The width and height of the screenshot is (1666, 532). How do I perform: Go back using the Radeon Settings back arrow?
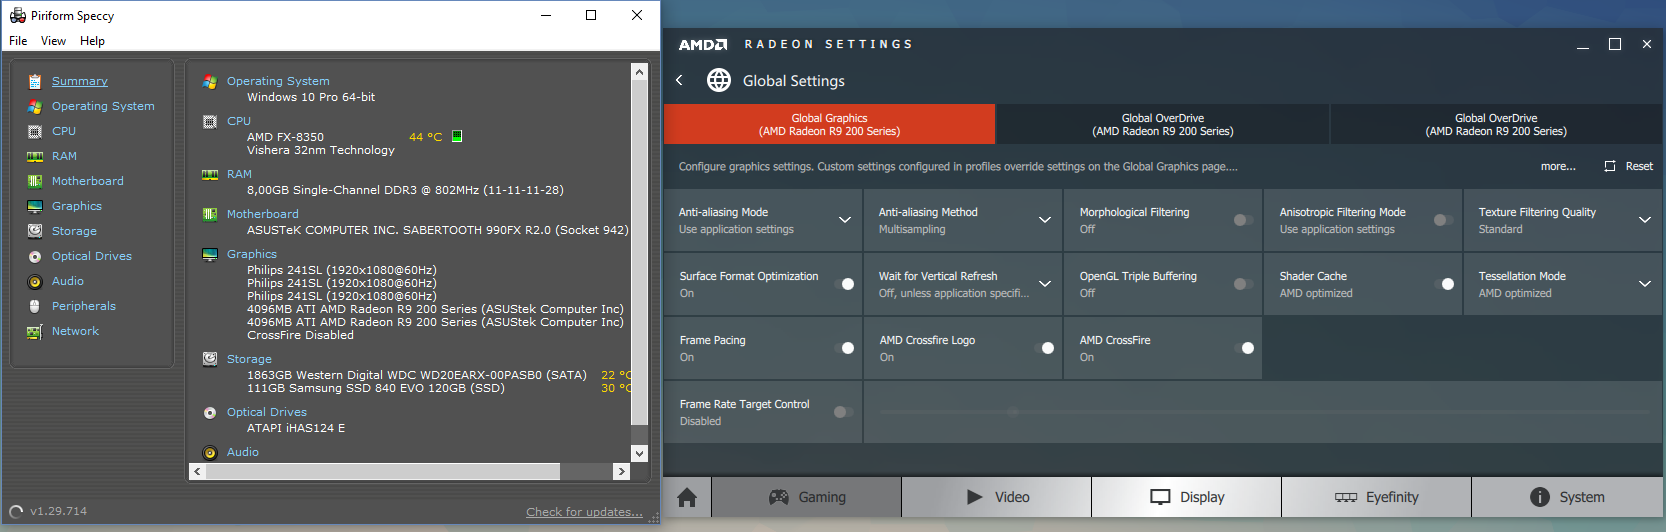click(679, 80)
